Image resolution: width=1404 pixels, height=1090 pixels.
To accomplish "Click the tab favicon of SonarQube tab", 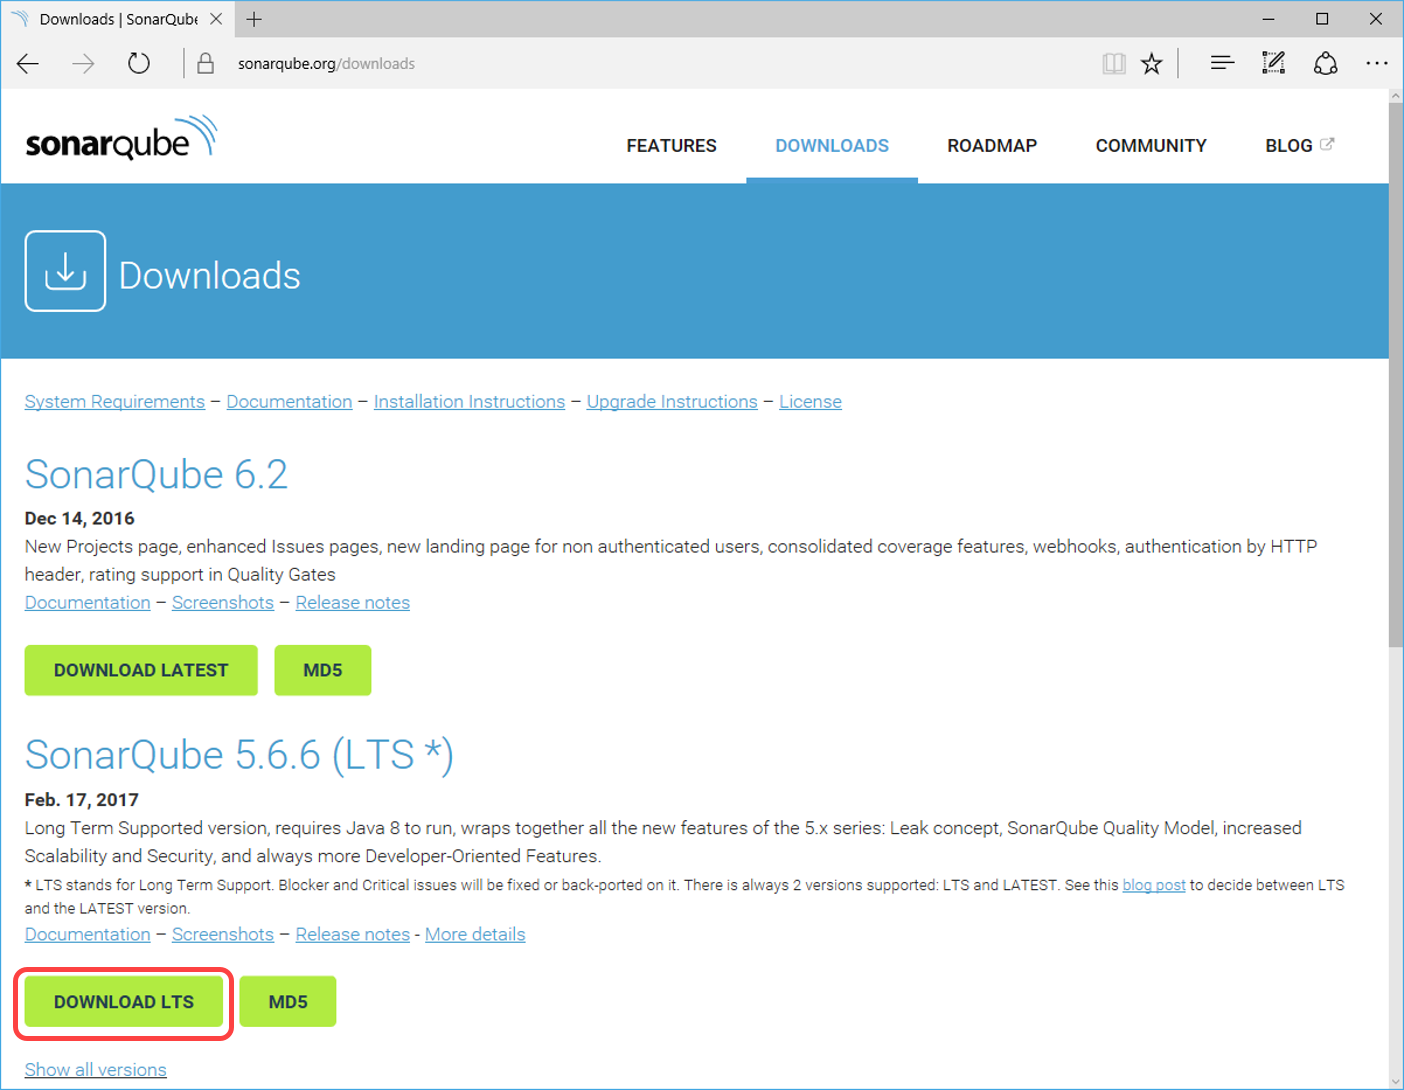I will pyautogui.click(x=20, y=19).
